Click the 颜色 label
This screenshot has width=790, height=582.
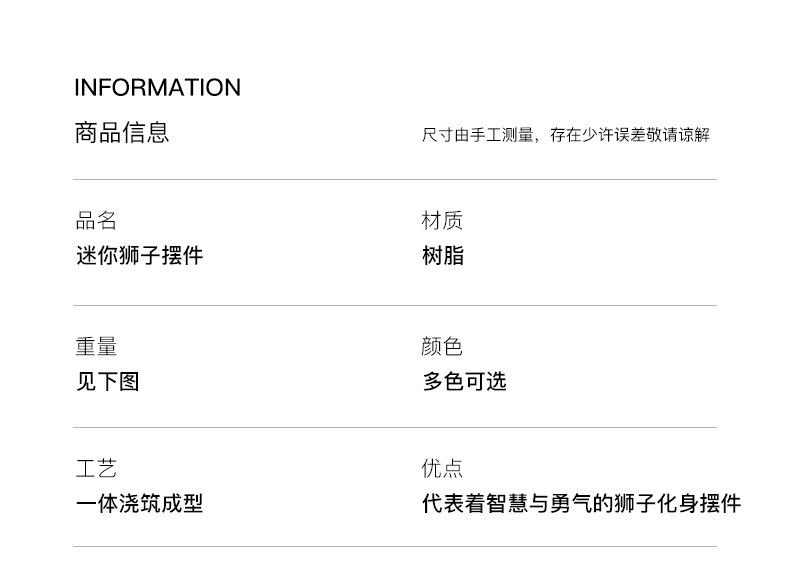coord(442,347)
